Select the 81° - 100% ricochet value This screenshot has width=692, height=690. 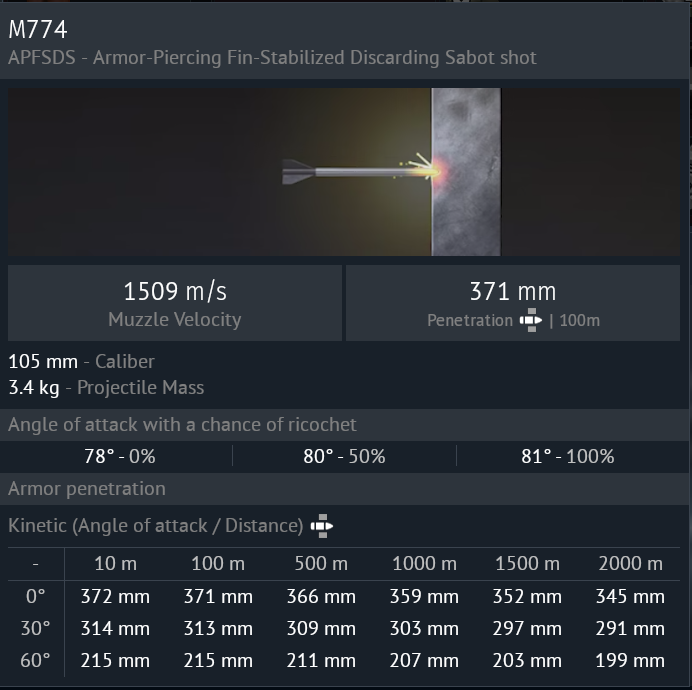tap(567, 456)
